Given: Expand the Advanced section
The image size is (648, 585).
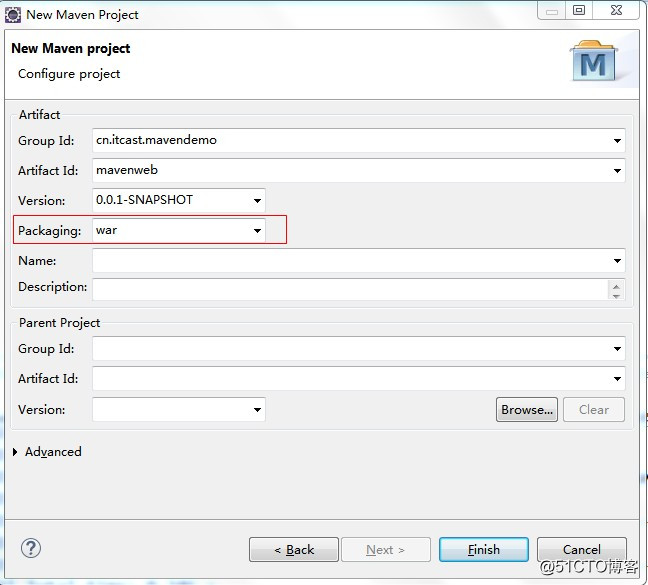Looking at the screenshot, I should (x=15, y=452).
